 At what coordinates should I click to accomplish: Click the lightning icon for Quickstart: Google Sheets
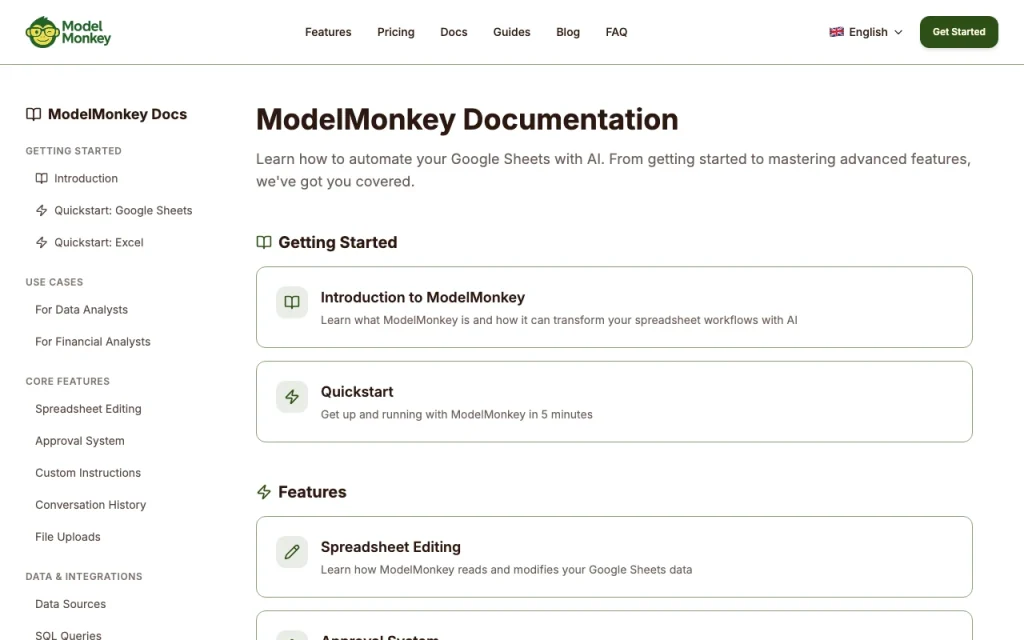click(41, 210)
